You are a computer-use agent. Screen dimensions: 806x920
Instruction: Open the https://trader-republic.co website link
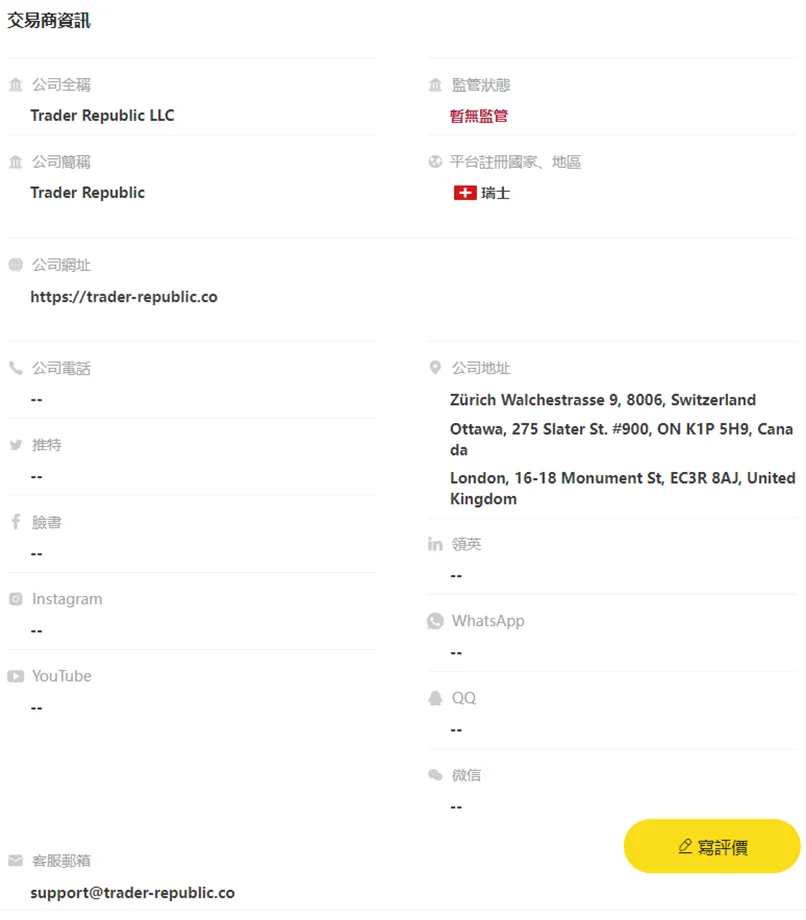pyautogui.click(x=124, y=297)
